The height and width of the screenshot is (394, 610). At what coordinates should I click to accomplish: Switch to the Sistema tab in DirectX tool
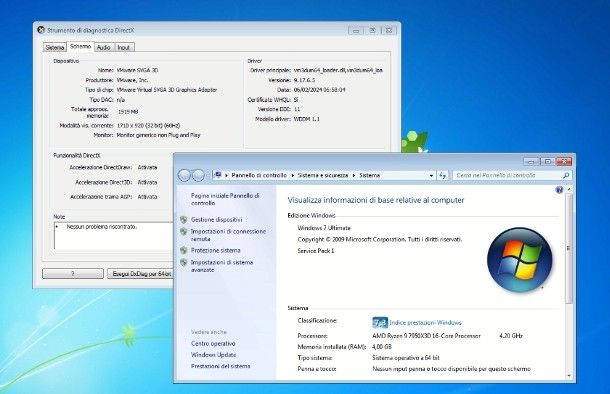(x=54, y=47)
